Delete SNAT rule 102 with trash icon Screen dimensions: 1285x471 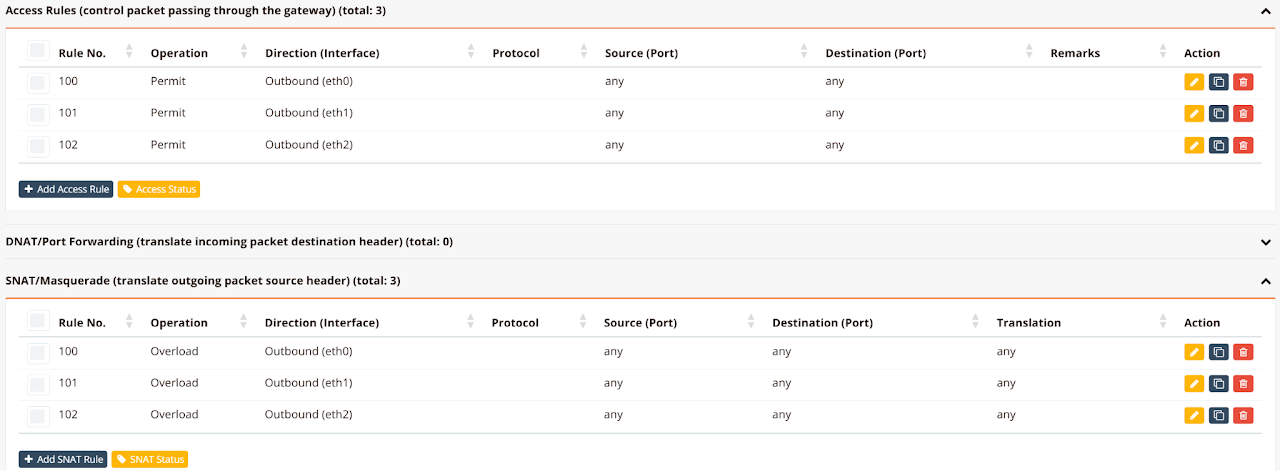[1243, 416]
